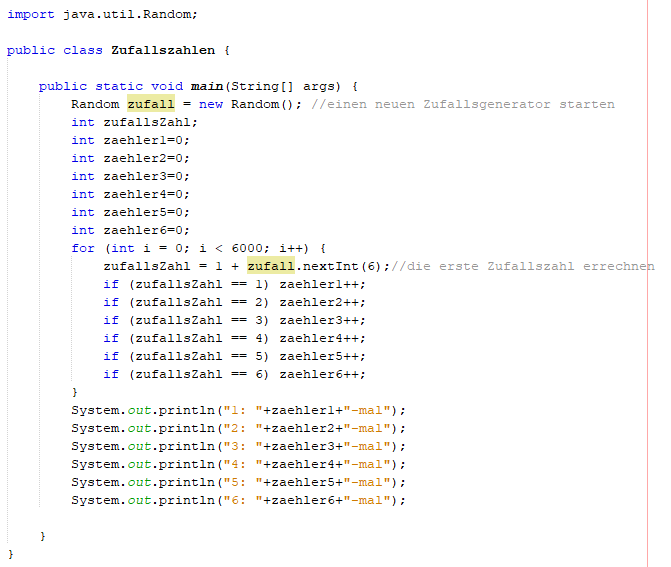Image resolution: width=671 pixels, height=567 pixels.
Task: Click the println line printing "4: "
Action: [238, 464]
